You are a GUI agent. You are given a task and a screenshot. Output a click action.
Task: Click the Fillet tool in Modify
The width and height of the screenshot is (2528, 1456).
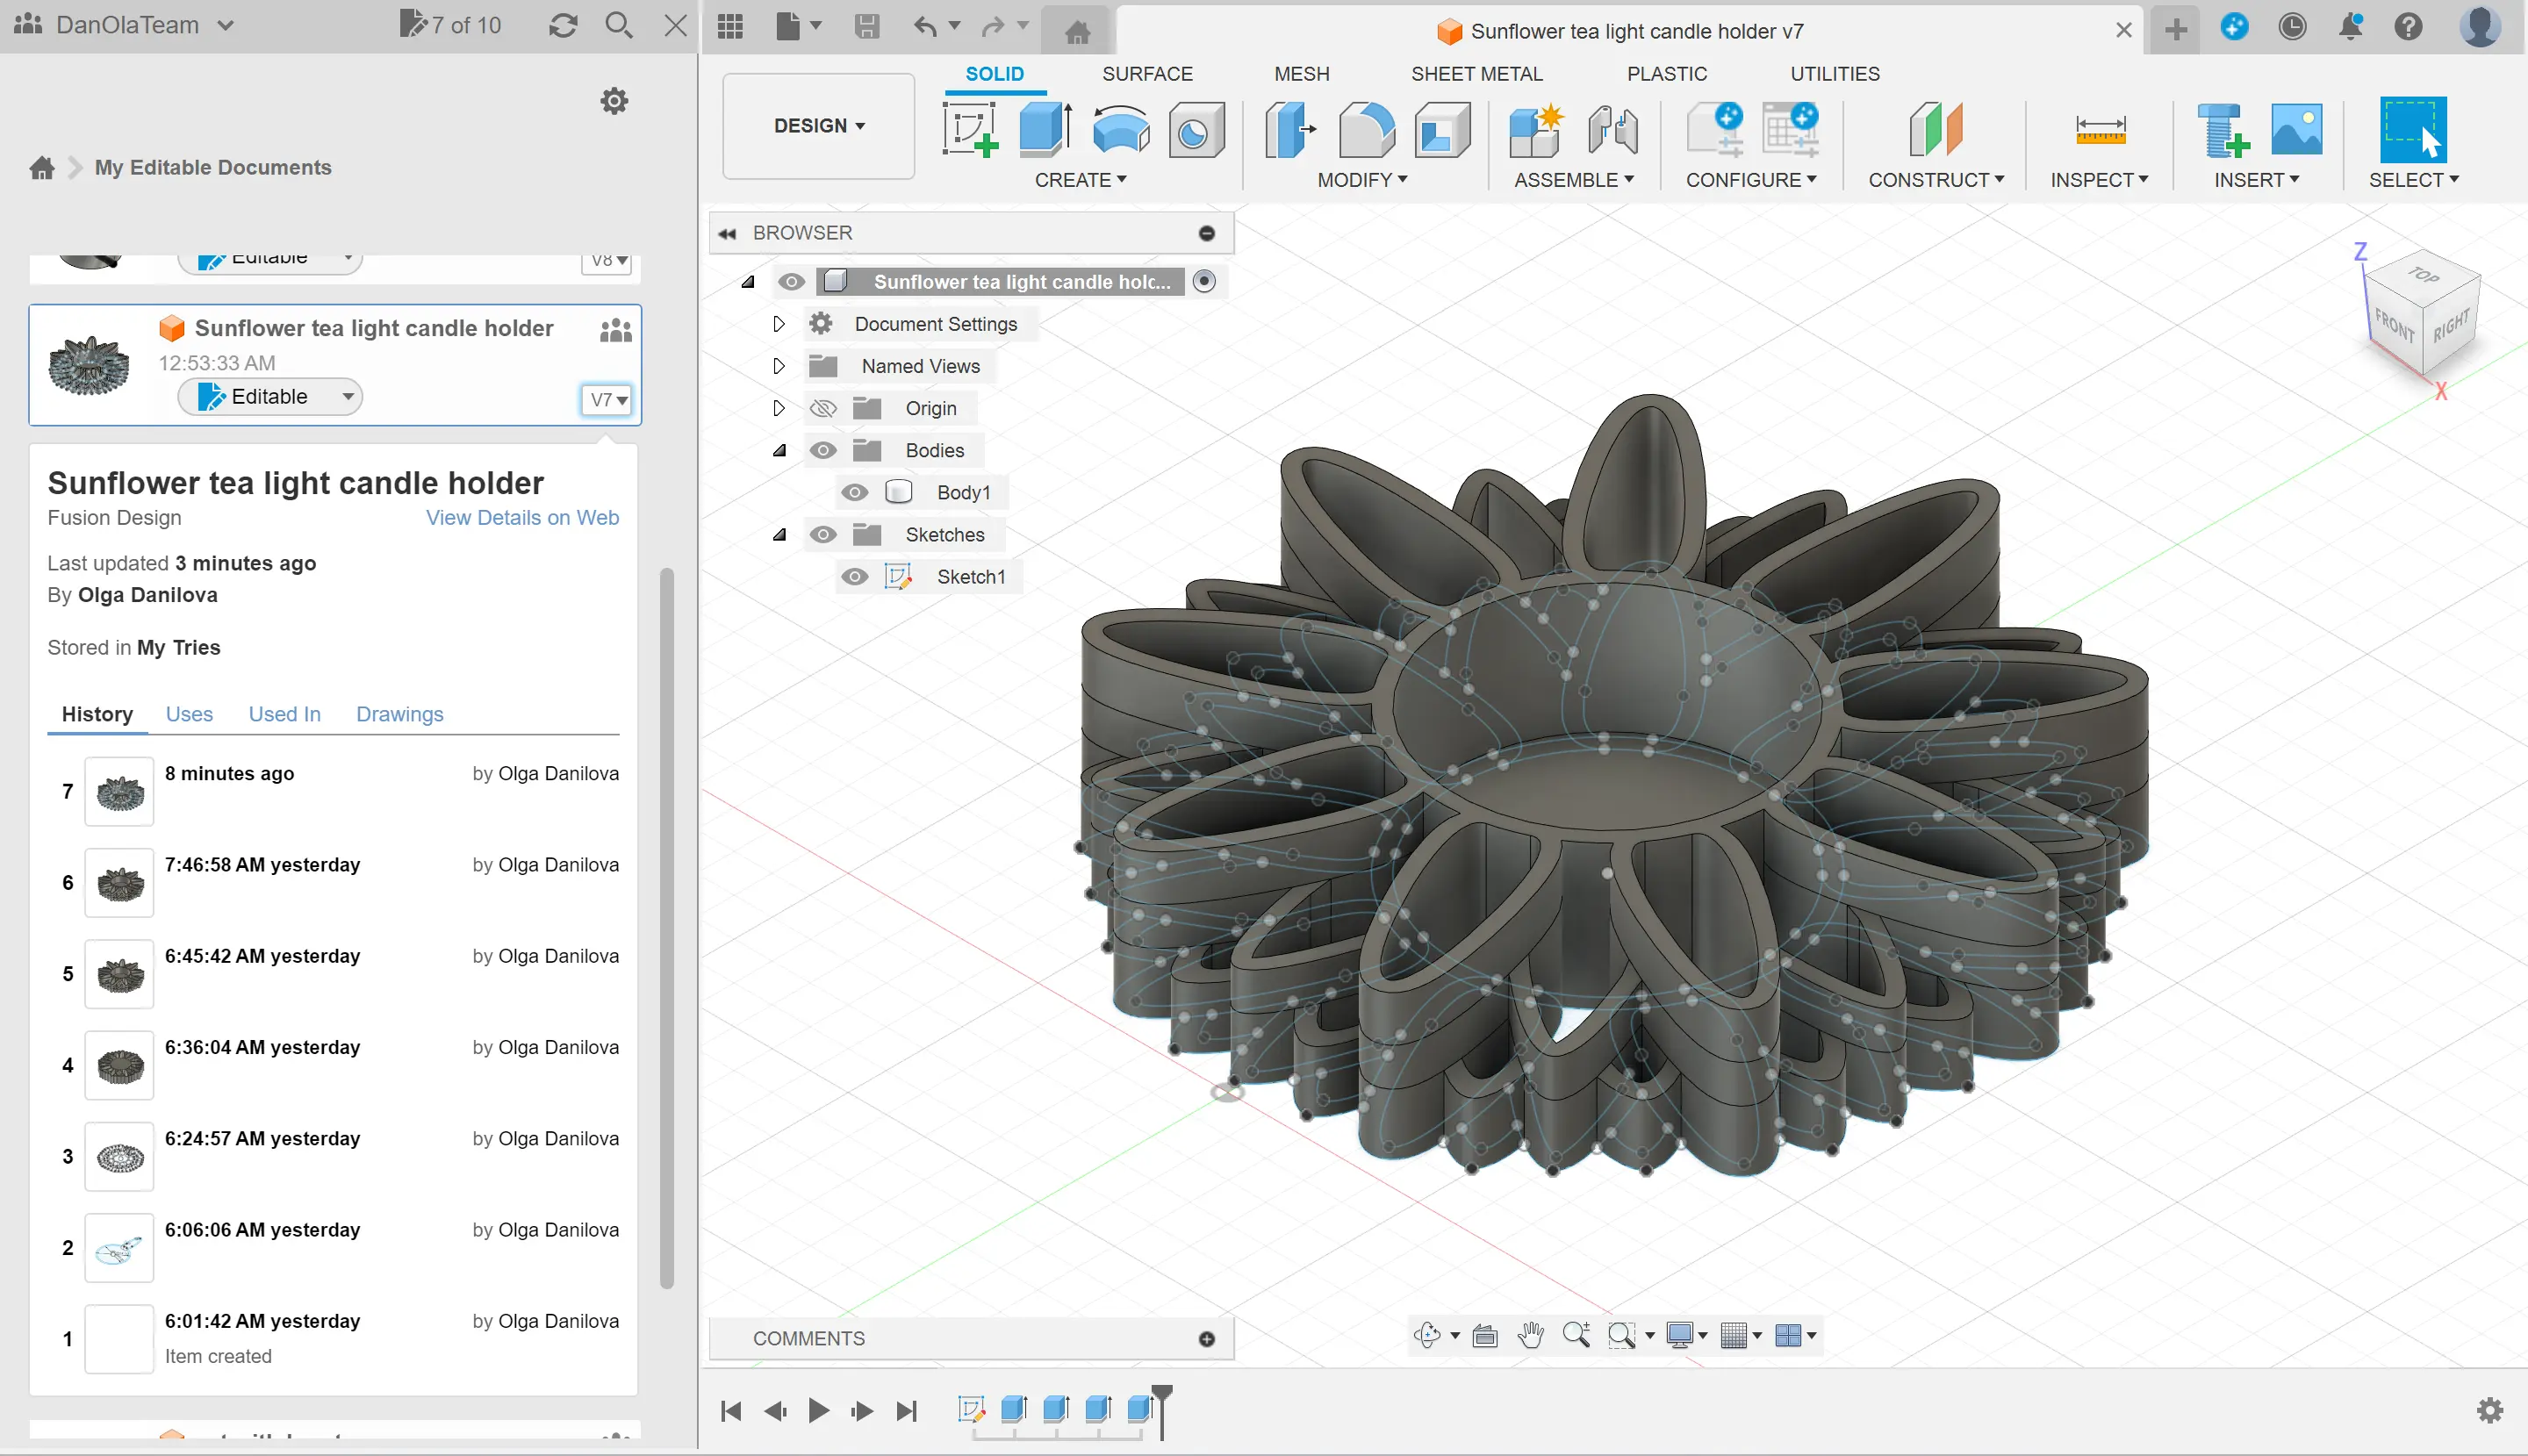[x=1365, y=130]
